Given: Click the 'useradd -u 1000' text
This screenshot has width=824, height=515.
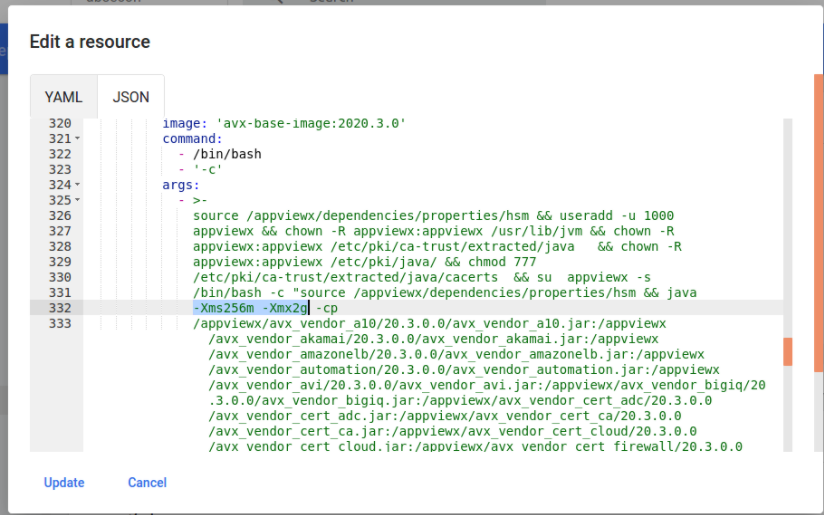Looking at the screenshot, I should click(616, 216).
